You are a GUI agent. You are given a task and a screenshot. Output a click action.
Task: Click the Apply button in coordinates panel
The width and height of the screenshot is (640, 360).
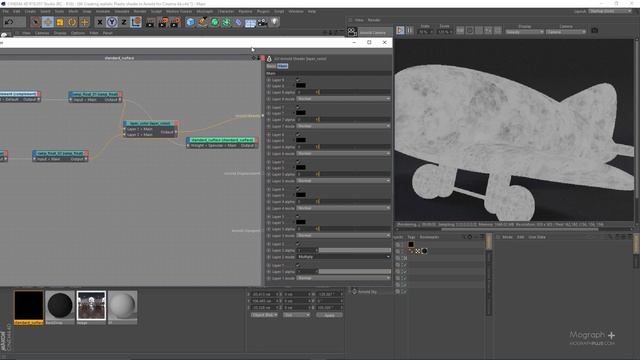click(x=329, y=315)
